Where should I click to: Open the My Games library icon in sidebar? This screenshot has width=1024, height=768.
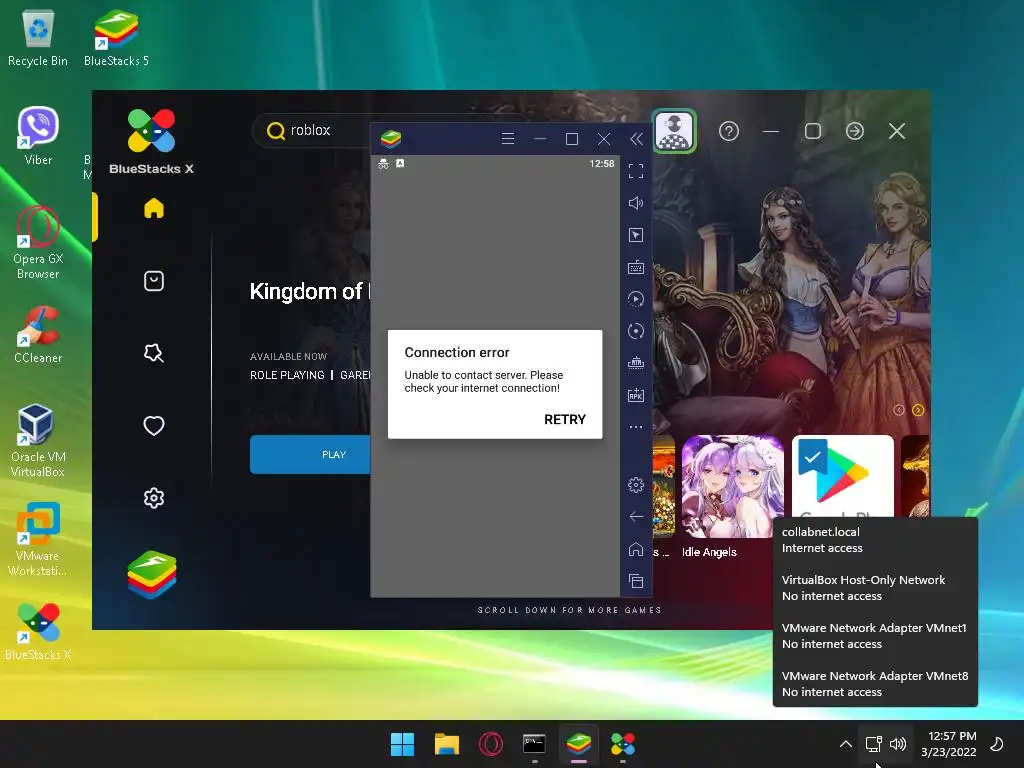(x=153, y=281)
